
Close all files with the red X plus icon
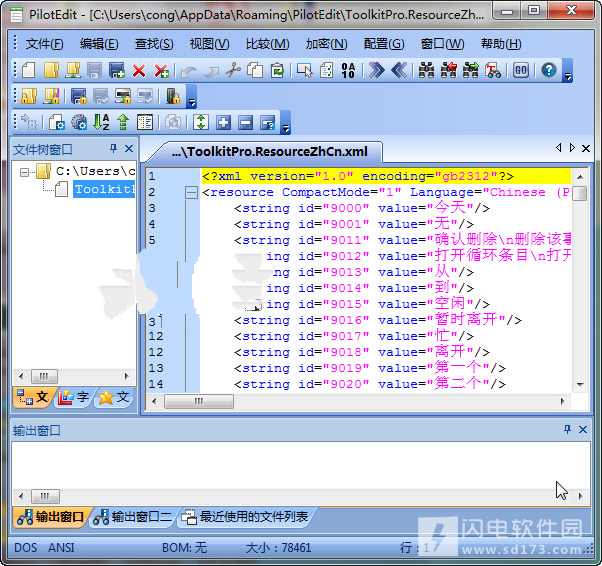[161, 71]
